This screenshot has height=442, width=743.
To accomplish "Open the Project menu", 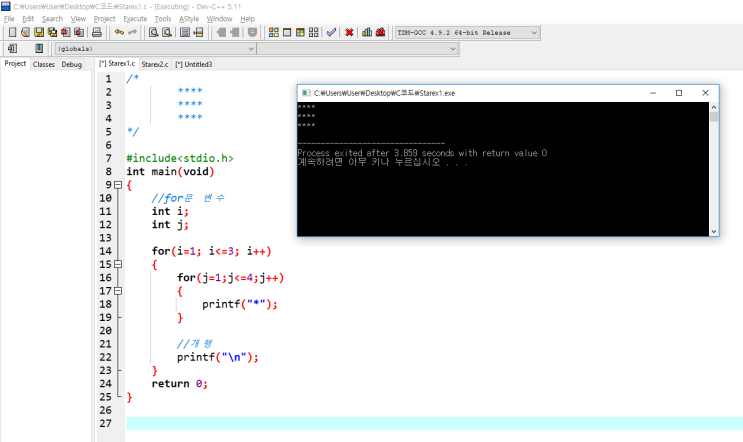I will tap(104, 18).
